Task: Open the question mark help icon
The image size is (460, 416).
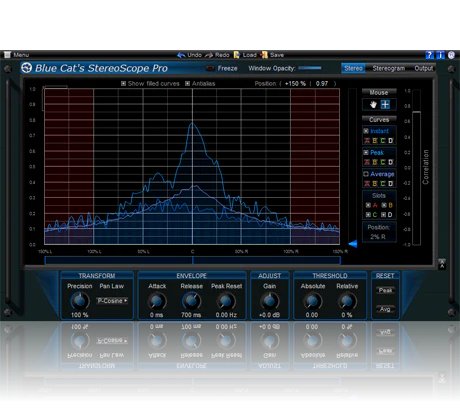Action: coord(430,55)
